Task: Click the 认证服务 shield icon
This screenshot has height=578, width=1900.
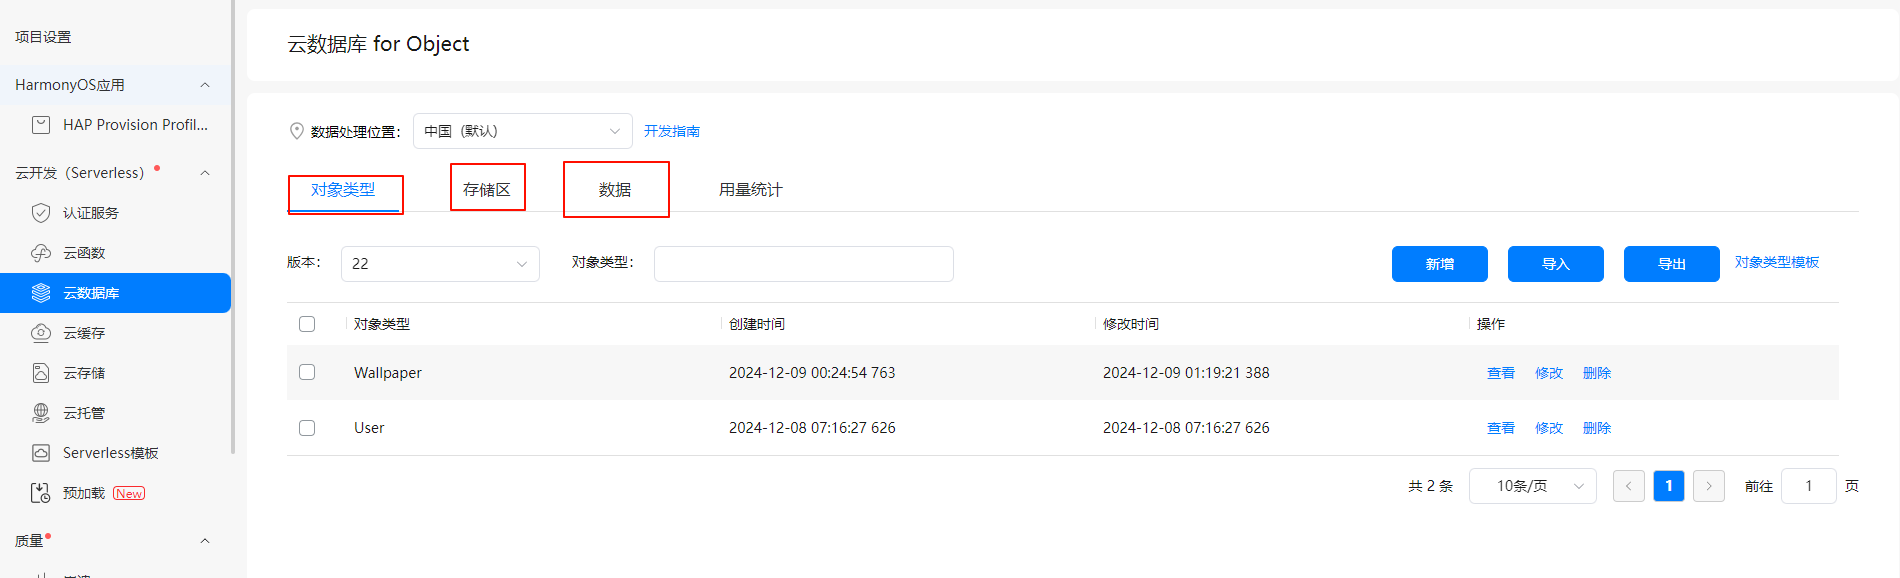Action: coord(41,213)
